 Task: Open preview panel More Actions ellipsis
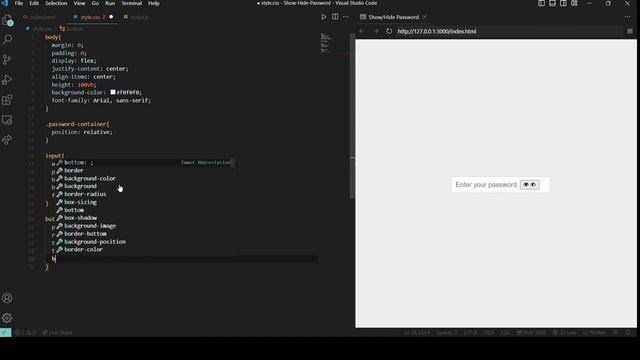[x=627, y=17]
